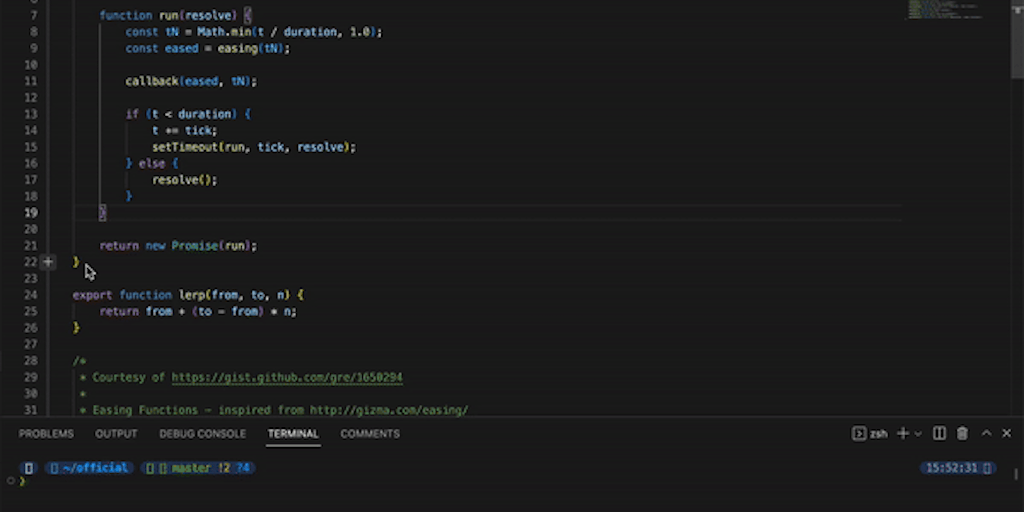Create a new terminal with the plus icon

(x=903, y=433)
